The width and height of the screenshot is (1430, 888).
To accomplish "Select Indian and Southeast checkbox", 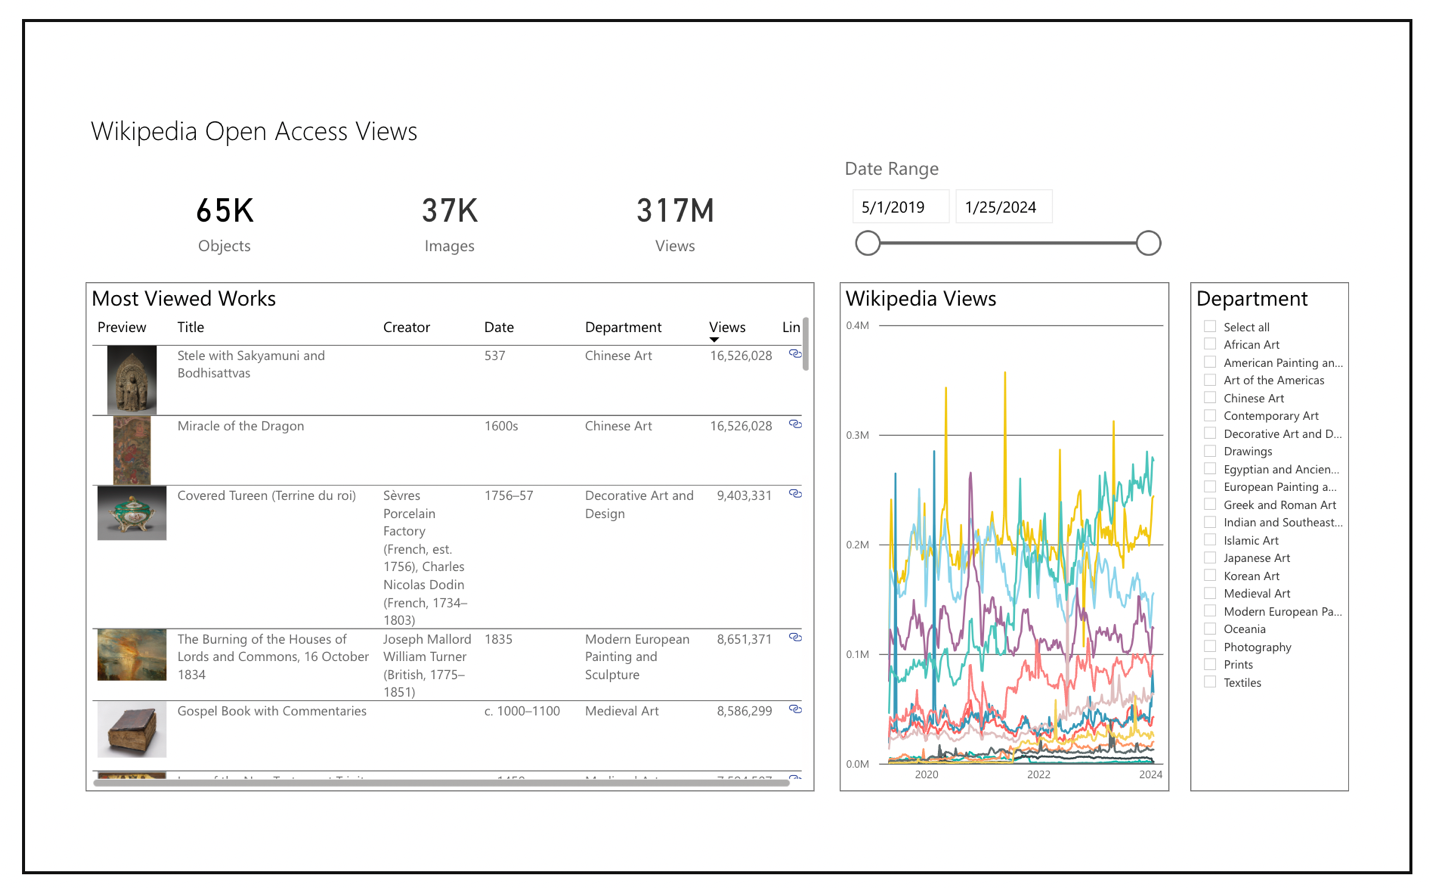I will pos(1210,522).
